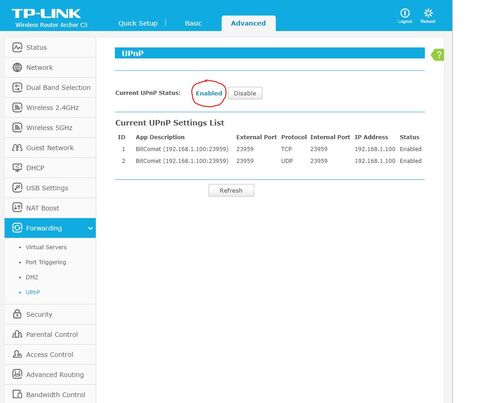The height and width of the screenshot is (403, 480).
Task: Click the Protocol column header
Action: point(294,137)
